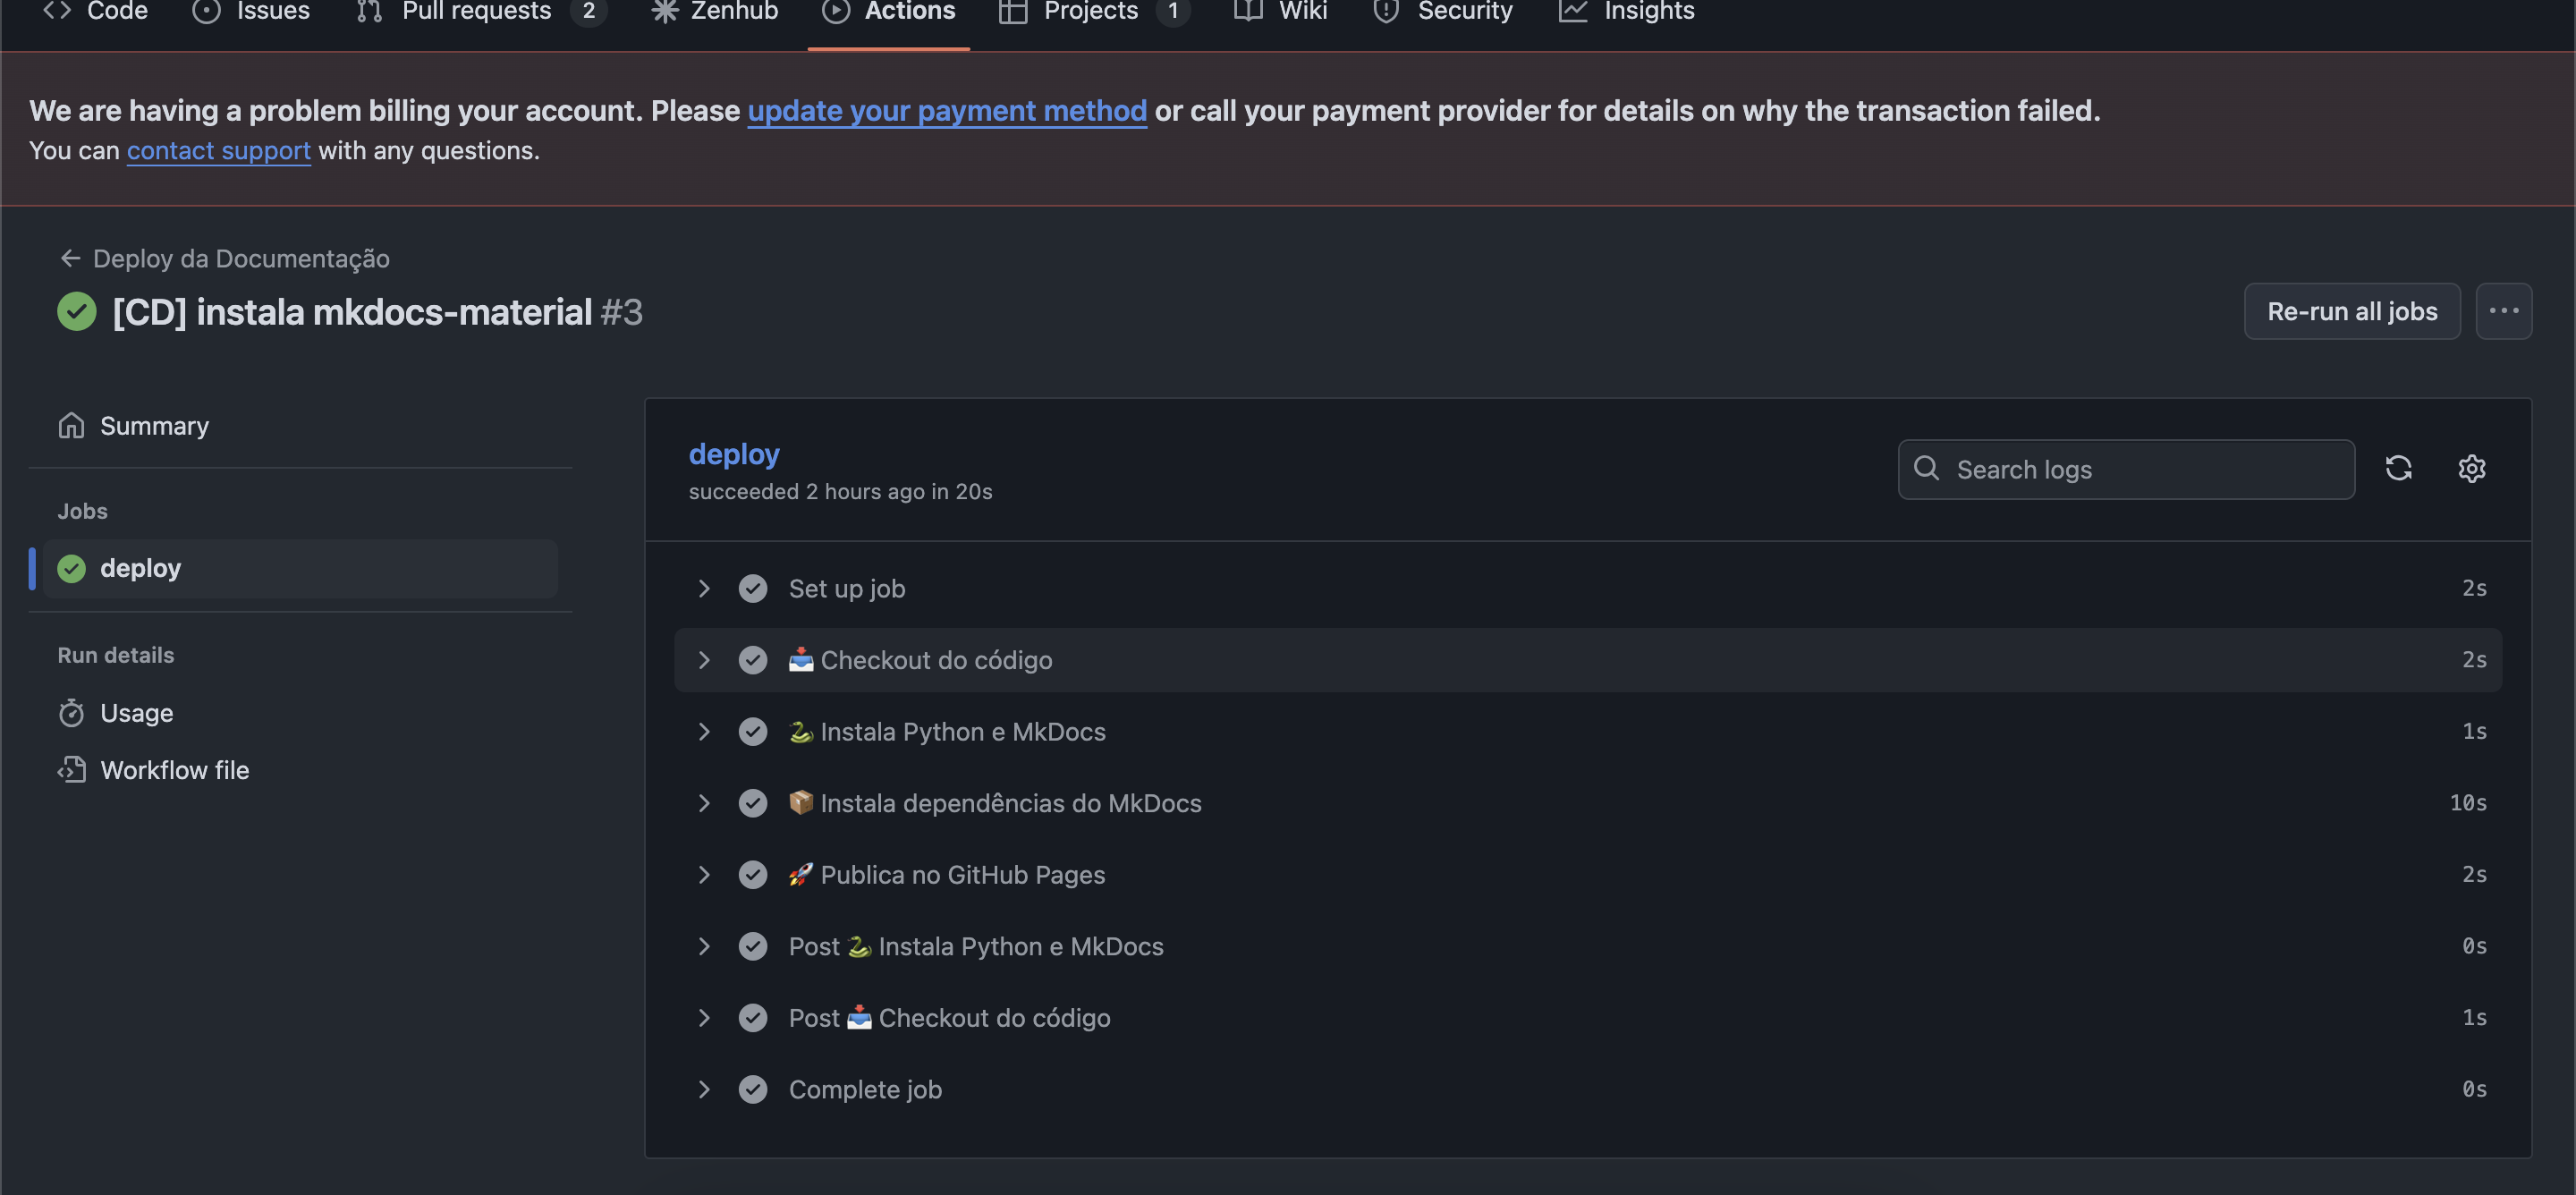The height and width of the screenshot is (1195, 2576).
Task: Click into the Search logs field
Action: [x=2126, y=469]
